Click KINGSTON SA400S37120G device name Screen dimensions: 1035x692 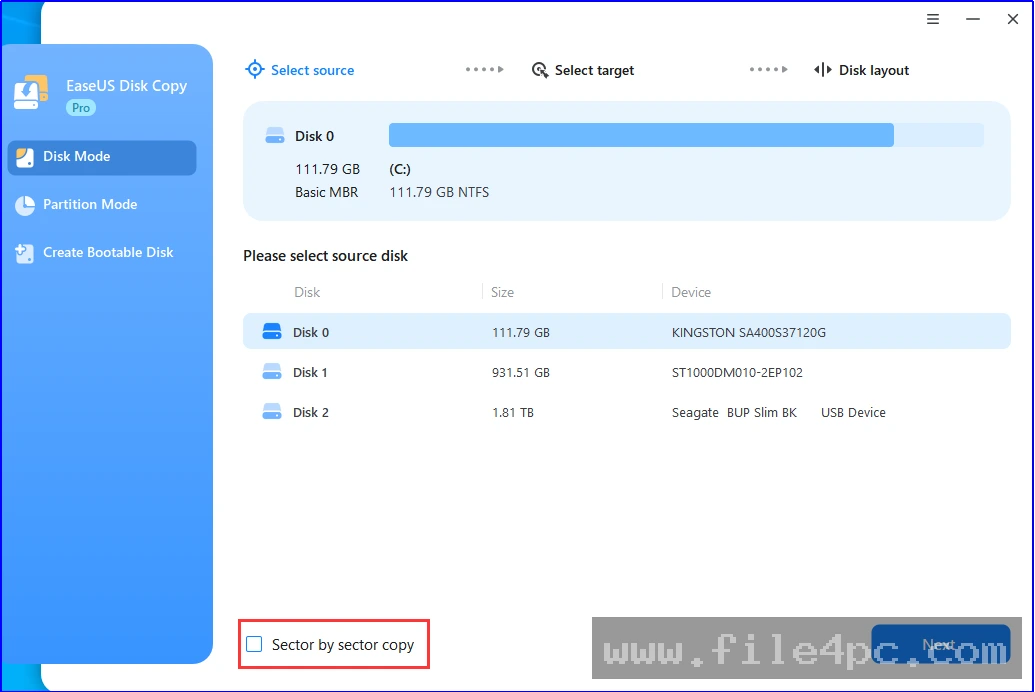tap(749, 333)
